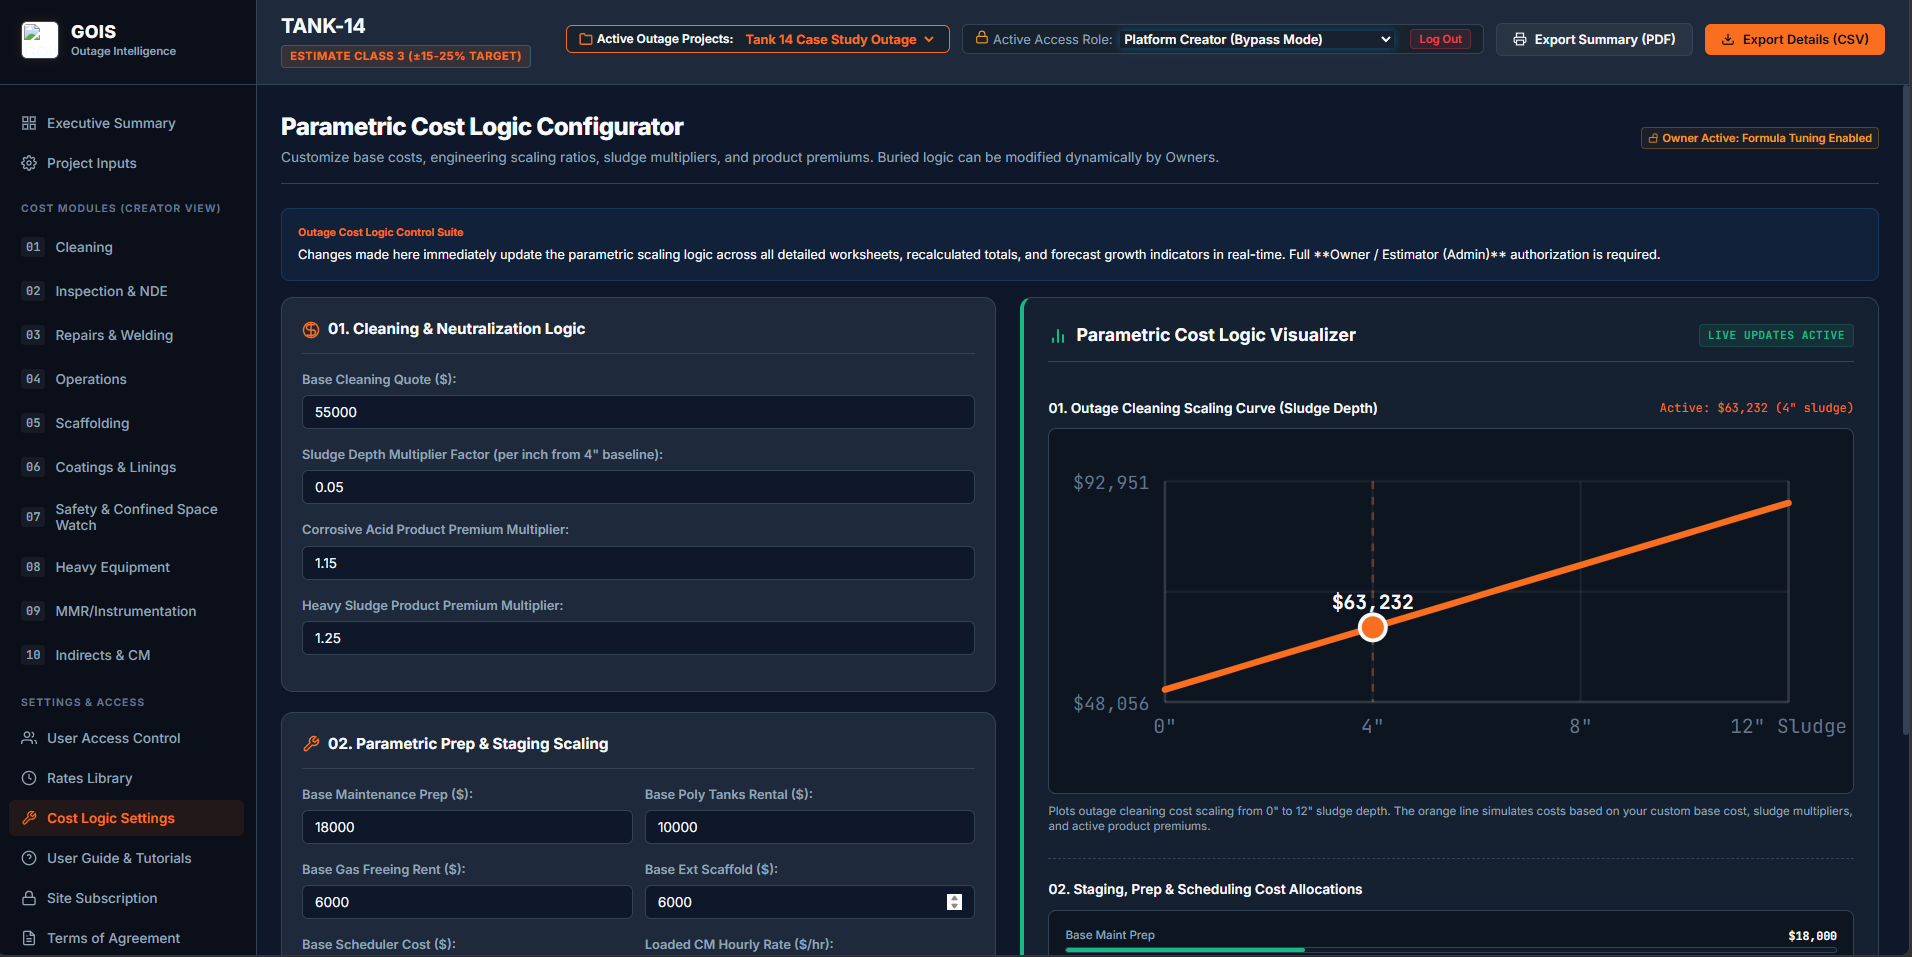Click the Site Subscription lock icon
The width and height of the screenshot is (1912, 957).
29,898
